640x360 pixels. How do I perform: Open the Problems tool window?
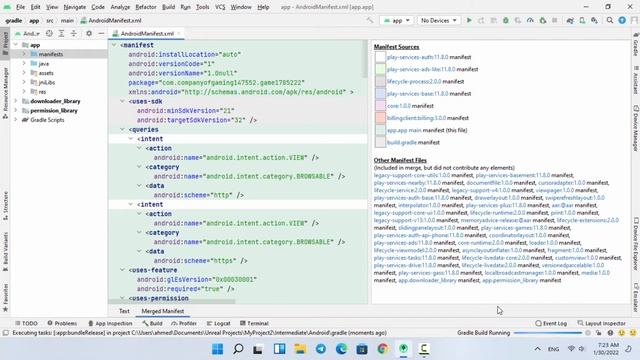[62, 323]
